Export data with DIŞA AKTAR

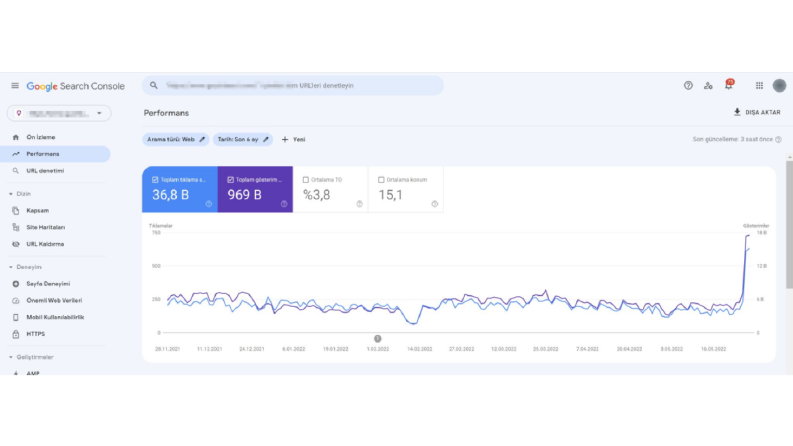pos(757,112)
